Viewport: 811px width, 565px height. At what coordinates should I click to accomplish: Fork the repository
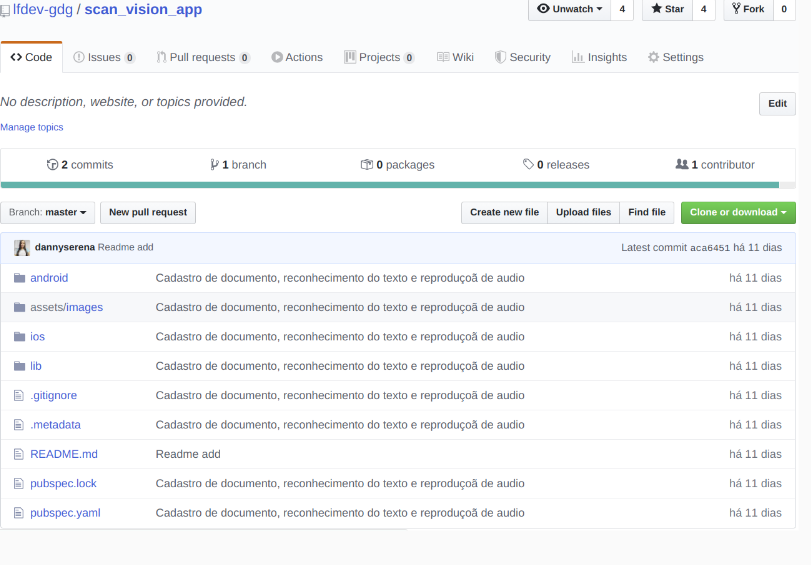[x=748, y=9]
